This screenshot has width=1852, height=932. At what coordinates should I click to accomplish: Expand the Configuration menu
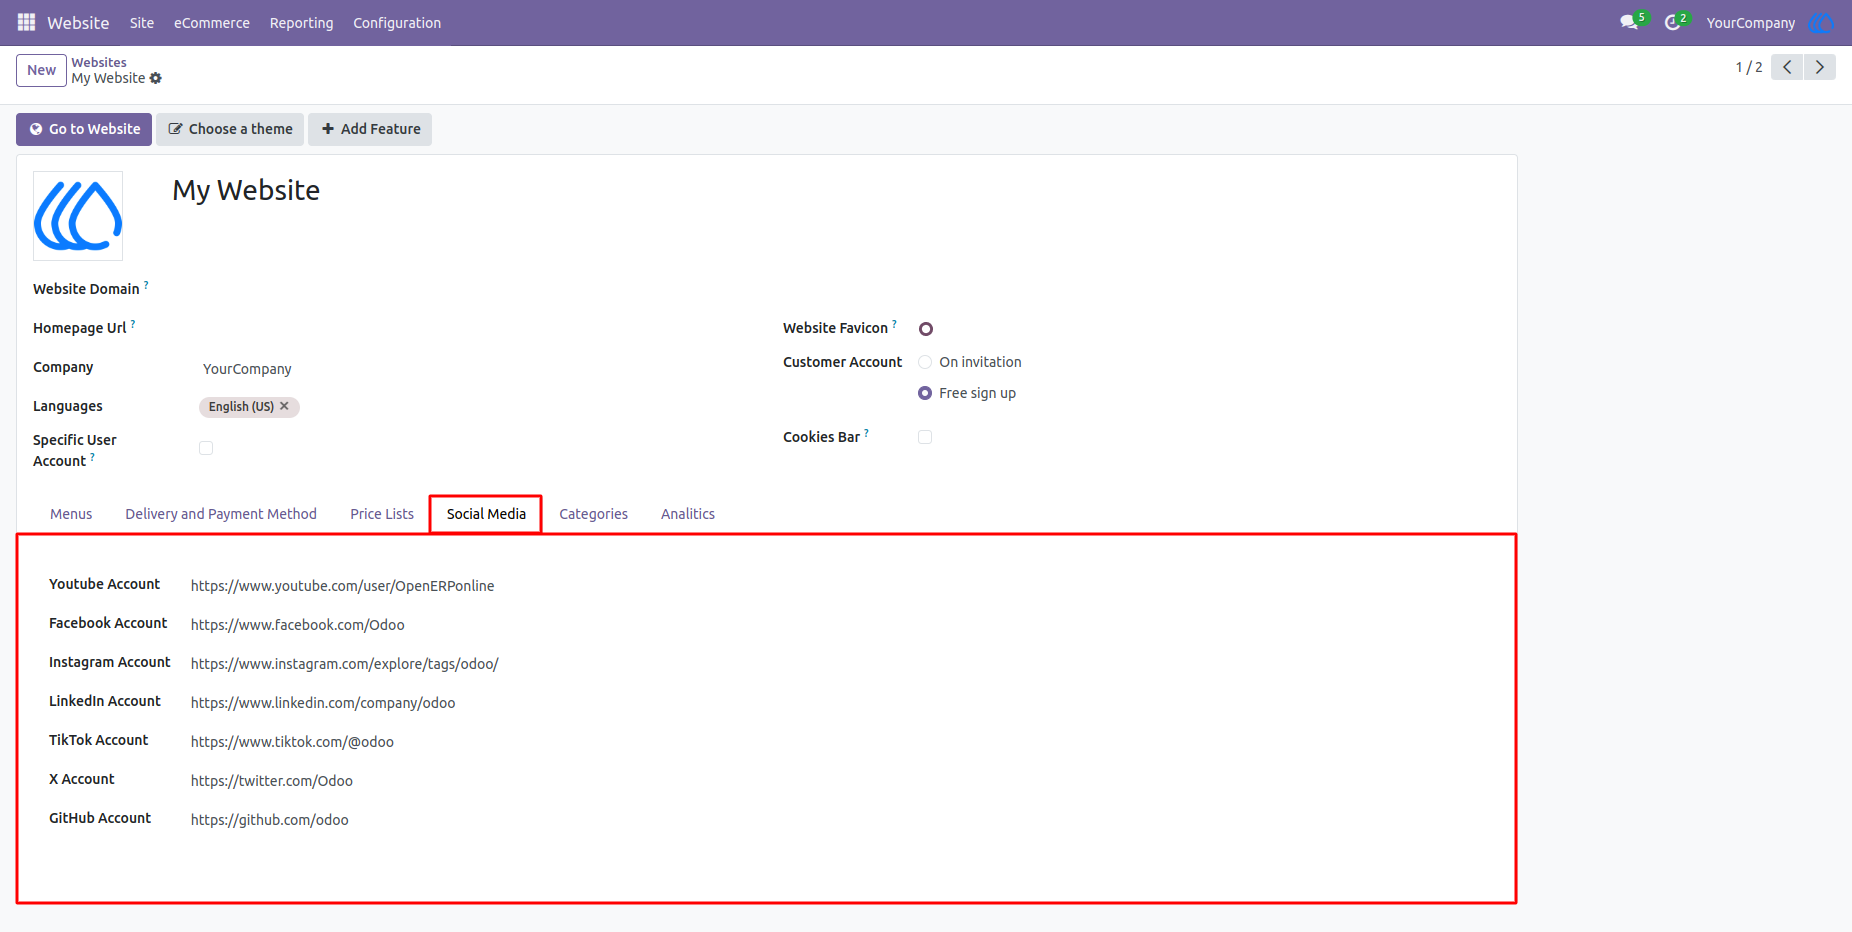(397, 22)
